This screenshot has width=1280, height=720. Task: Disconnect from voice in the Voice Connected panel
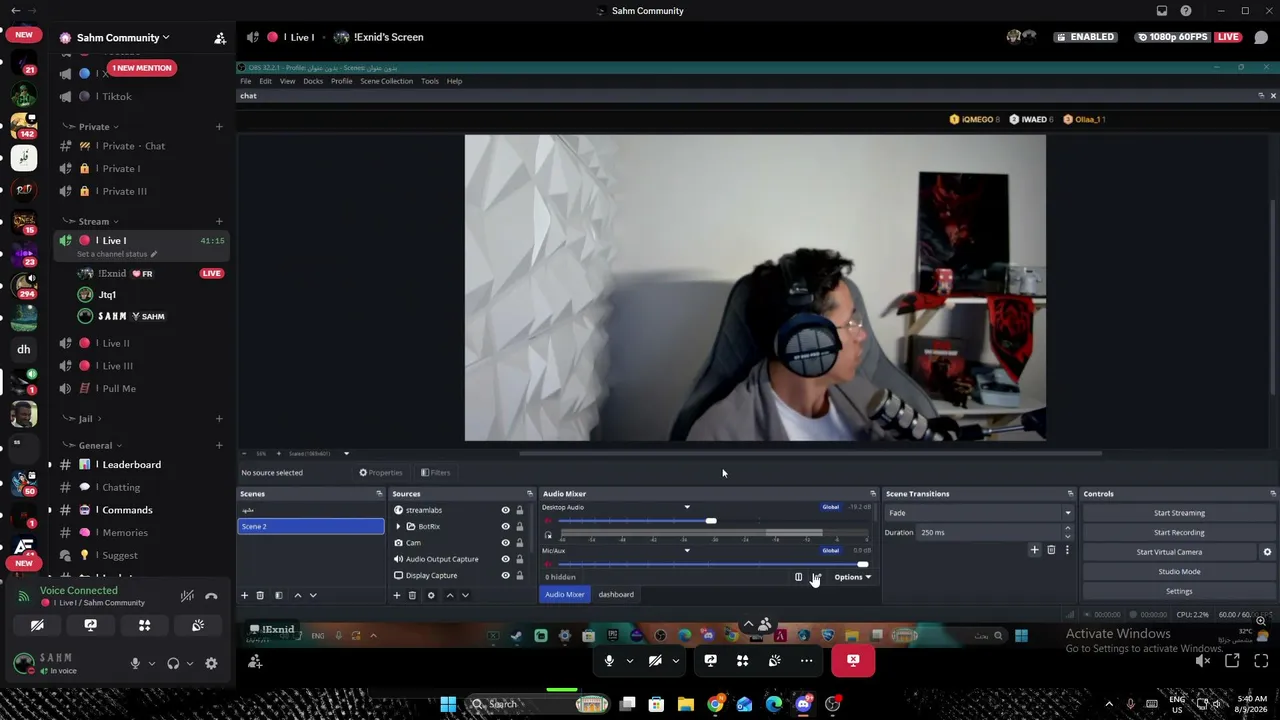211,596
